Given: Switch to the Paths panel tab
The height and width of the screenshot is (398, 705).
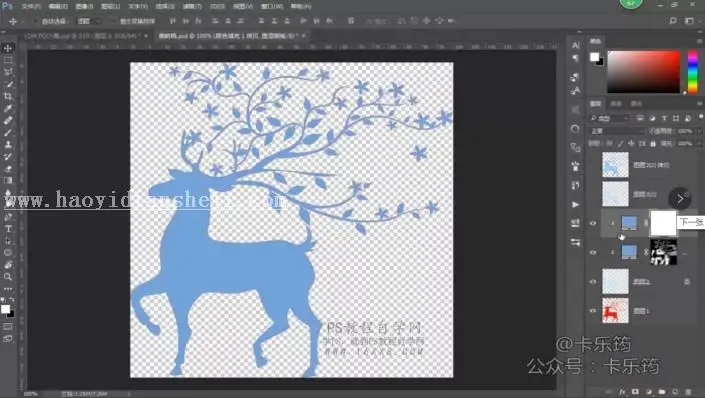Looking at the screenshot, I should pyautogui.click(x=636, y=103).
